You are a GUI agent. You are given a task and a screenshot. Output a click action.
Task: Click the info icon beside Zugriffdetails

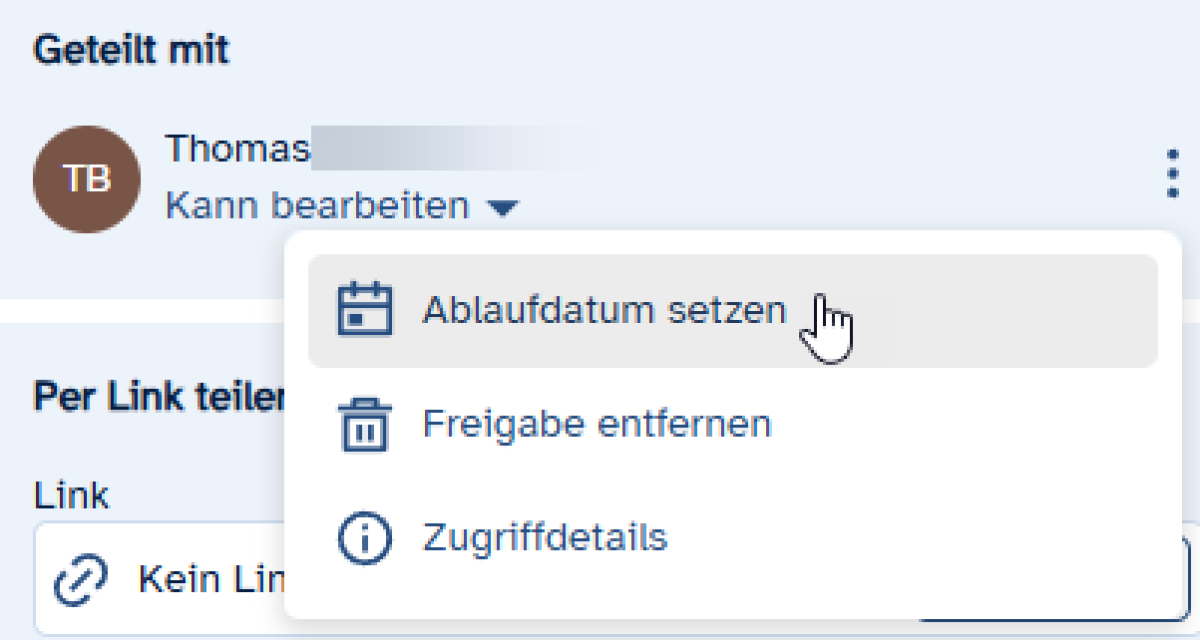point(365,539)
